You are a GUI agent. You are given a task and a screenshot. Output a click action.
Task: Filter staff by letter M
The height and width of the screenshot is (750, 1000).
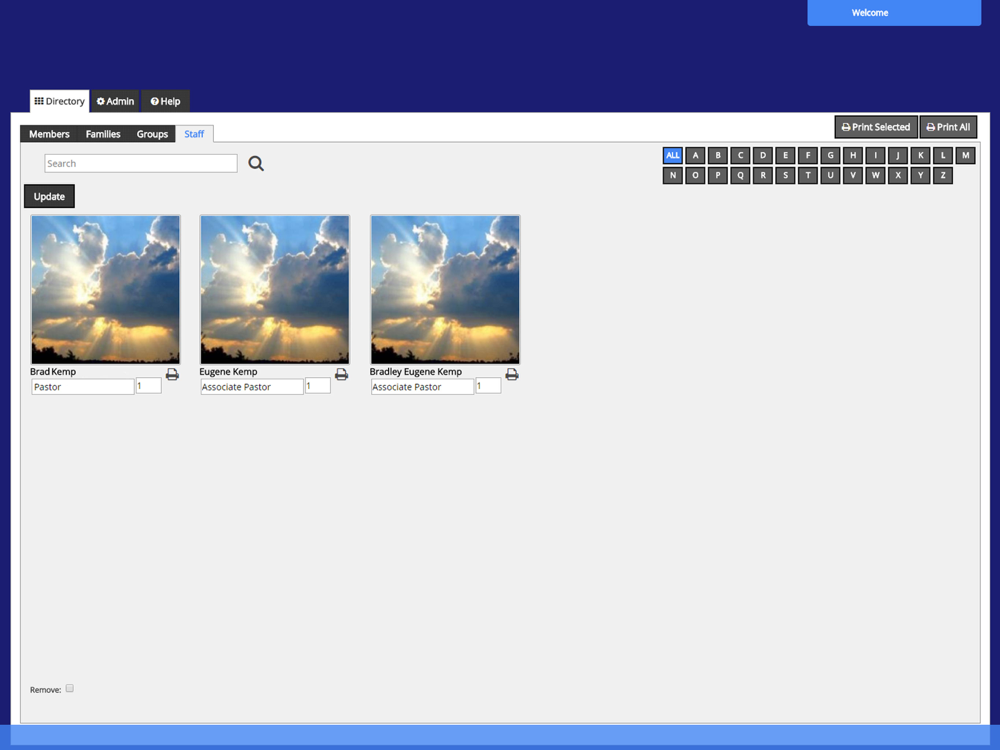pyautogui.click(x=966, y=155)
